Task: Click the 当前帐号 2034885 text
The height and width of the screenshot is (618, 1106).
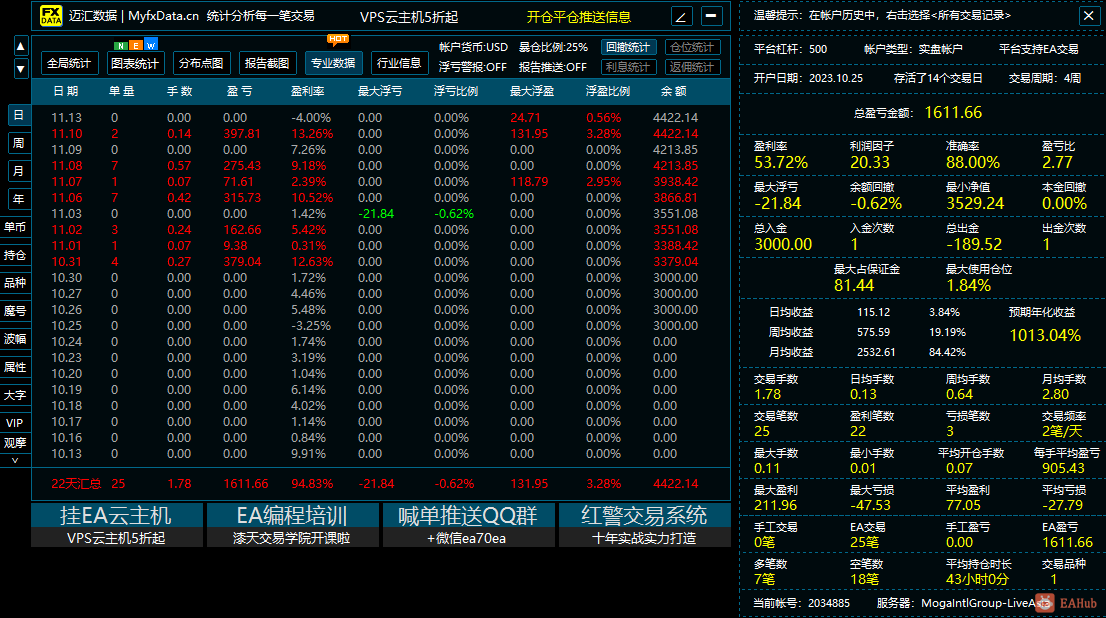Action: click(x=801, y=603)
